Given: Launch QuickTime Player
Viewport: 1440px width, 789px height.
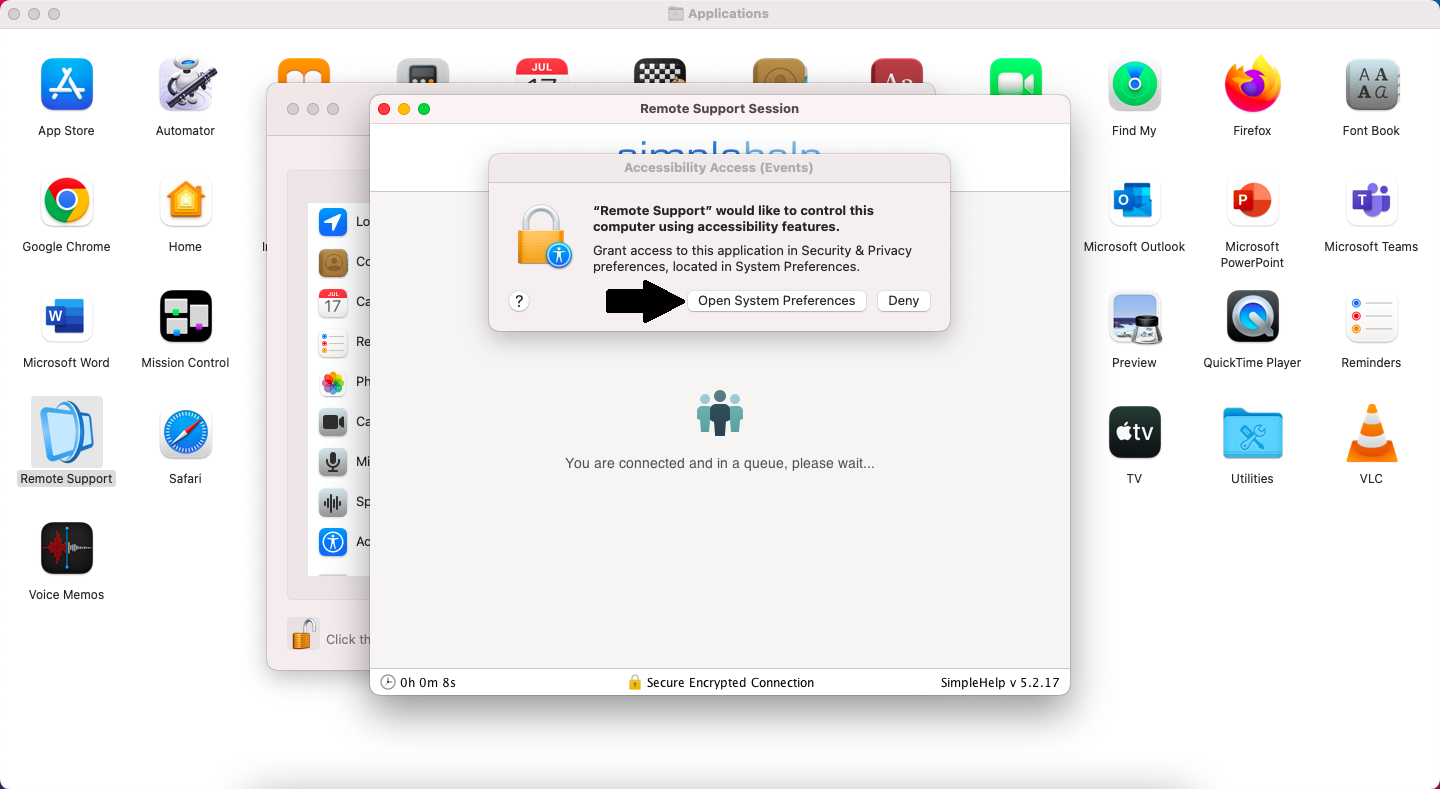Looking at the screenshot, I should pos(1252,317).
